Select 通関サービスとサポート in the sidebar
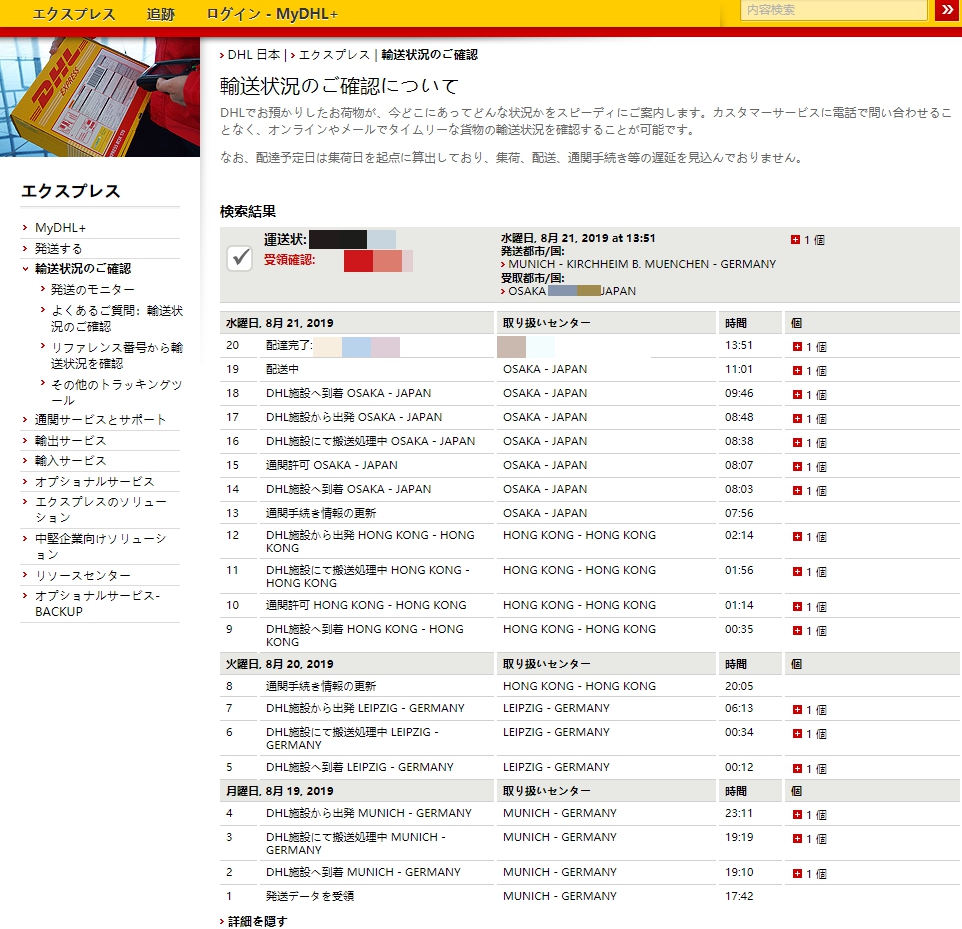 point(100,420)
